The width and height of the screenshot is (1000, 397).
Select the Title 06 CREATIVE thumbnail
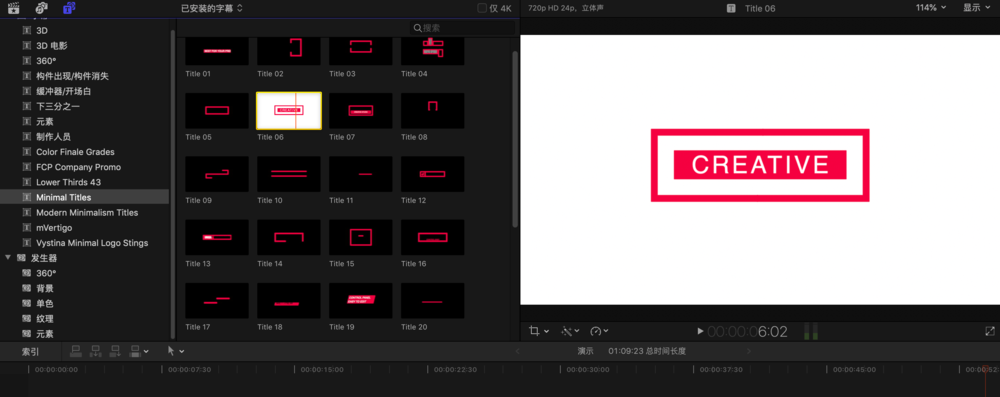tap(289, 111)
